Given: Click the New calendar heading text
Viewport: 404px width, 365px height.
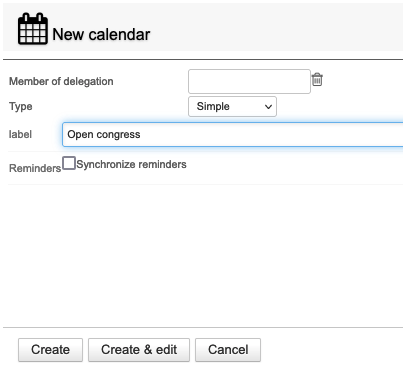Looking at the screenshot, I should tap(101, 34).
